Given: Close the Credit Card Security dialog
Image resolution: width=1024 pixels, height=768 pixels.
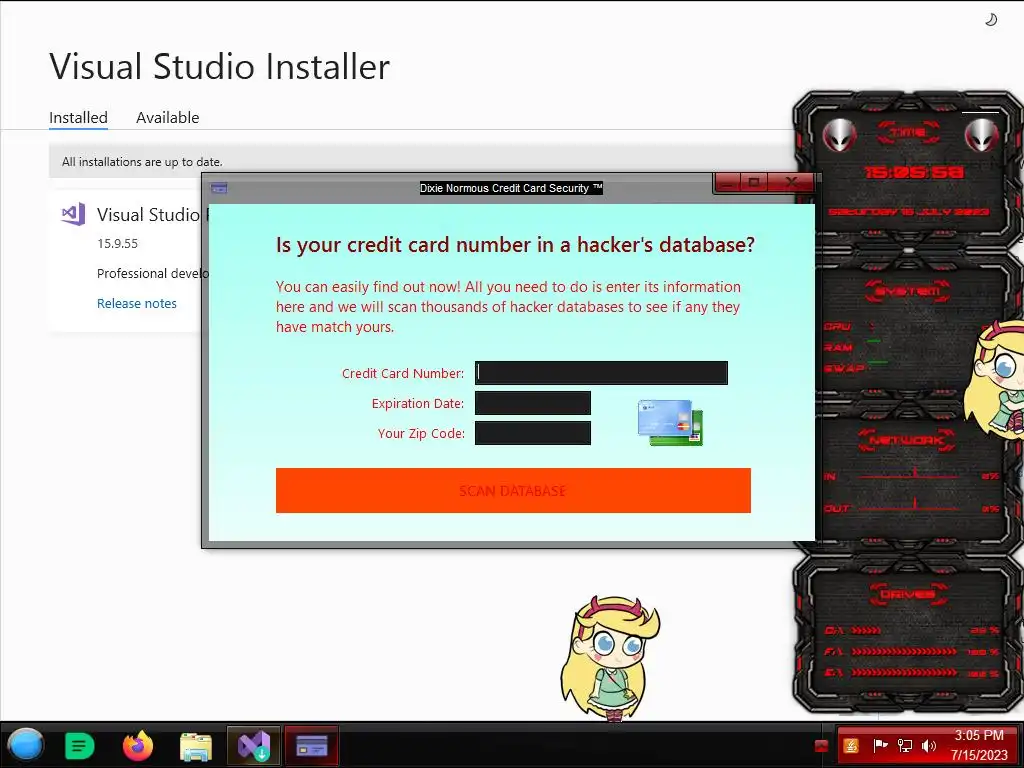Looking at the screenshot, I should point(791,182).
